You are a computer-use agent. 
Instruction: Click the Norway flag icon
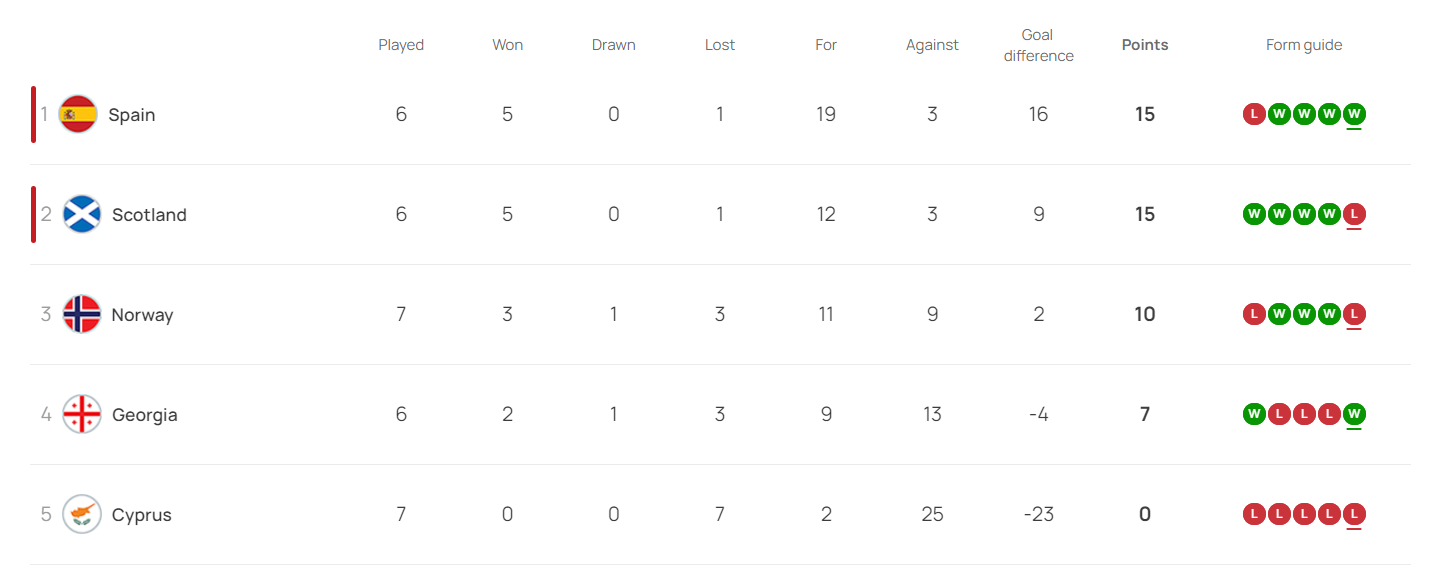click(82, 315)
